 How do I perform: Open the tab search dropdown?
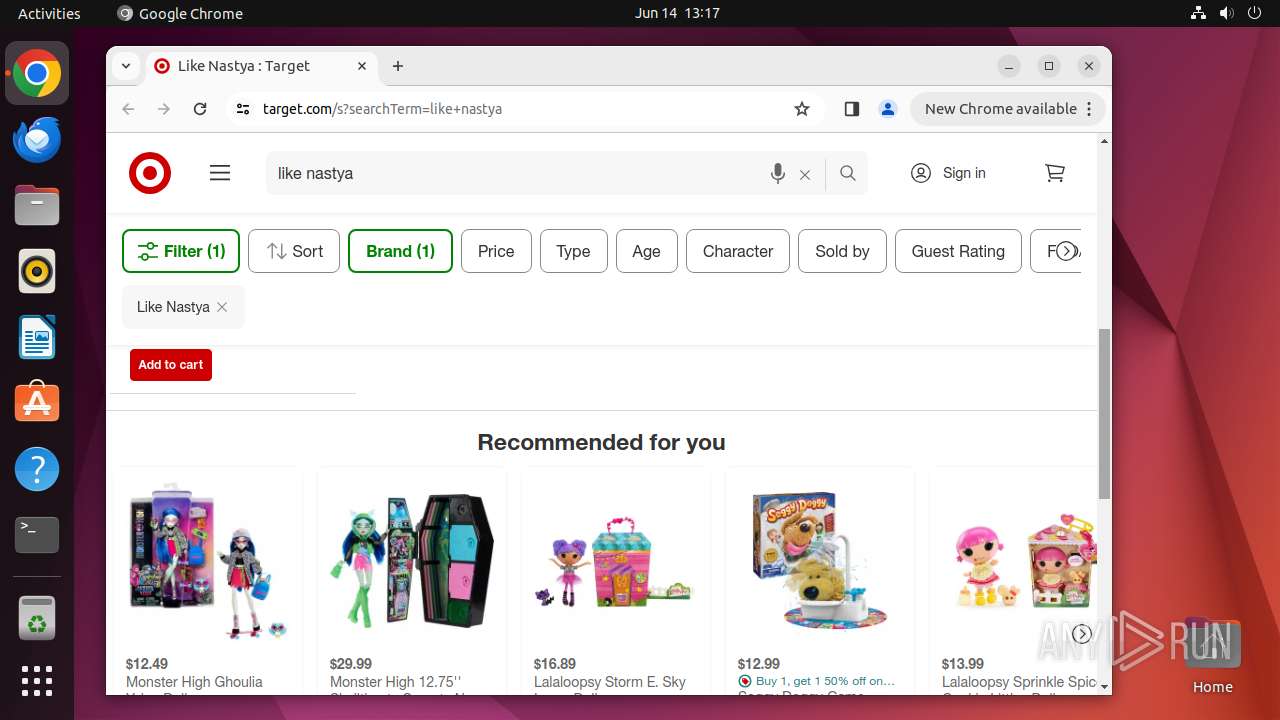pos(126,66)
